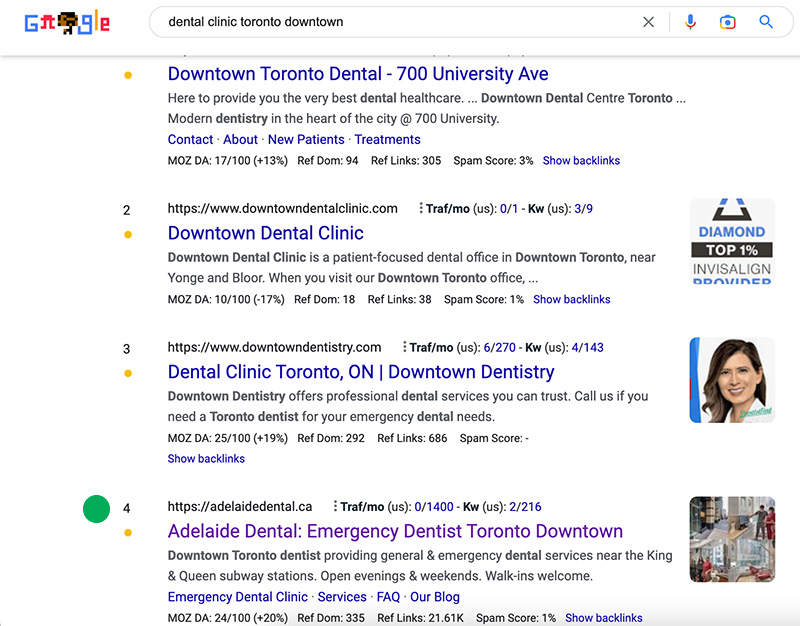Click the text MOZ DA: 10/100 (-17%)

(226, 299)
